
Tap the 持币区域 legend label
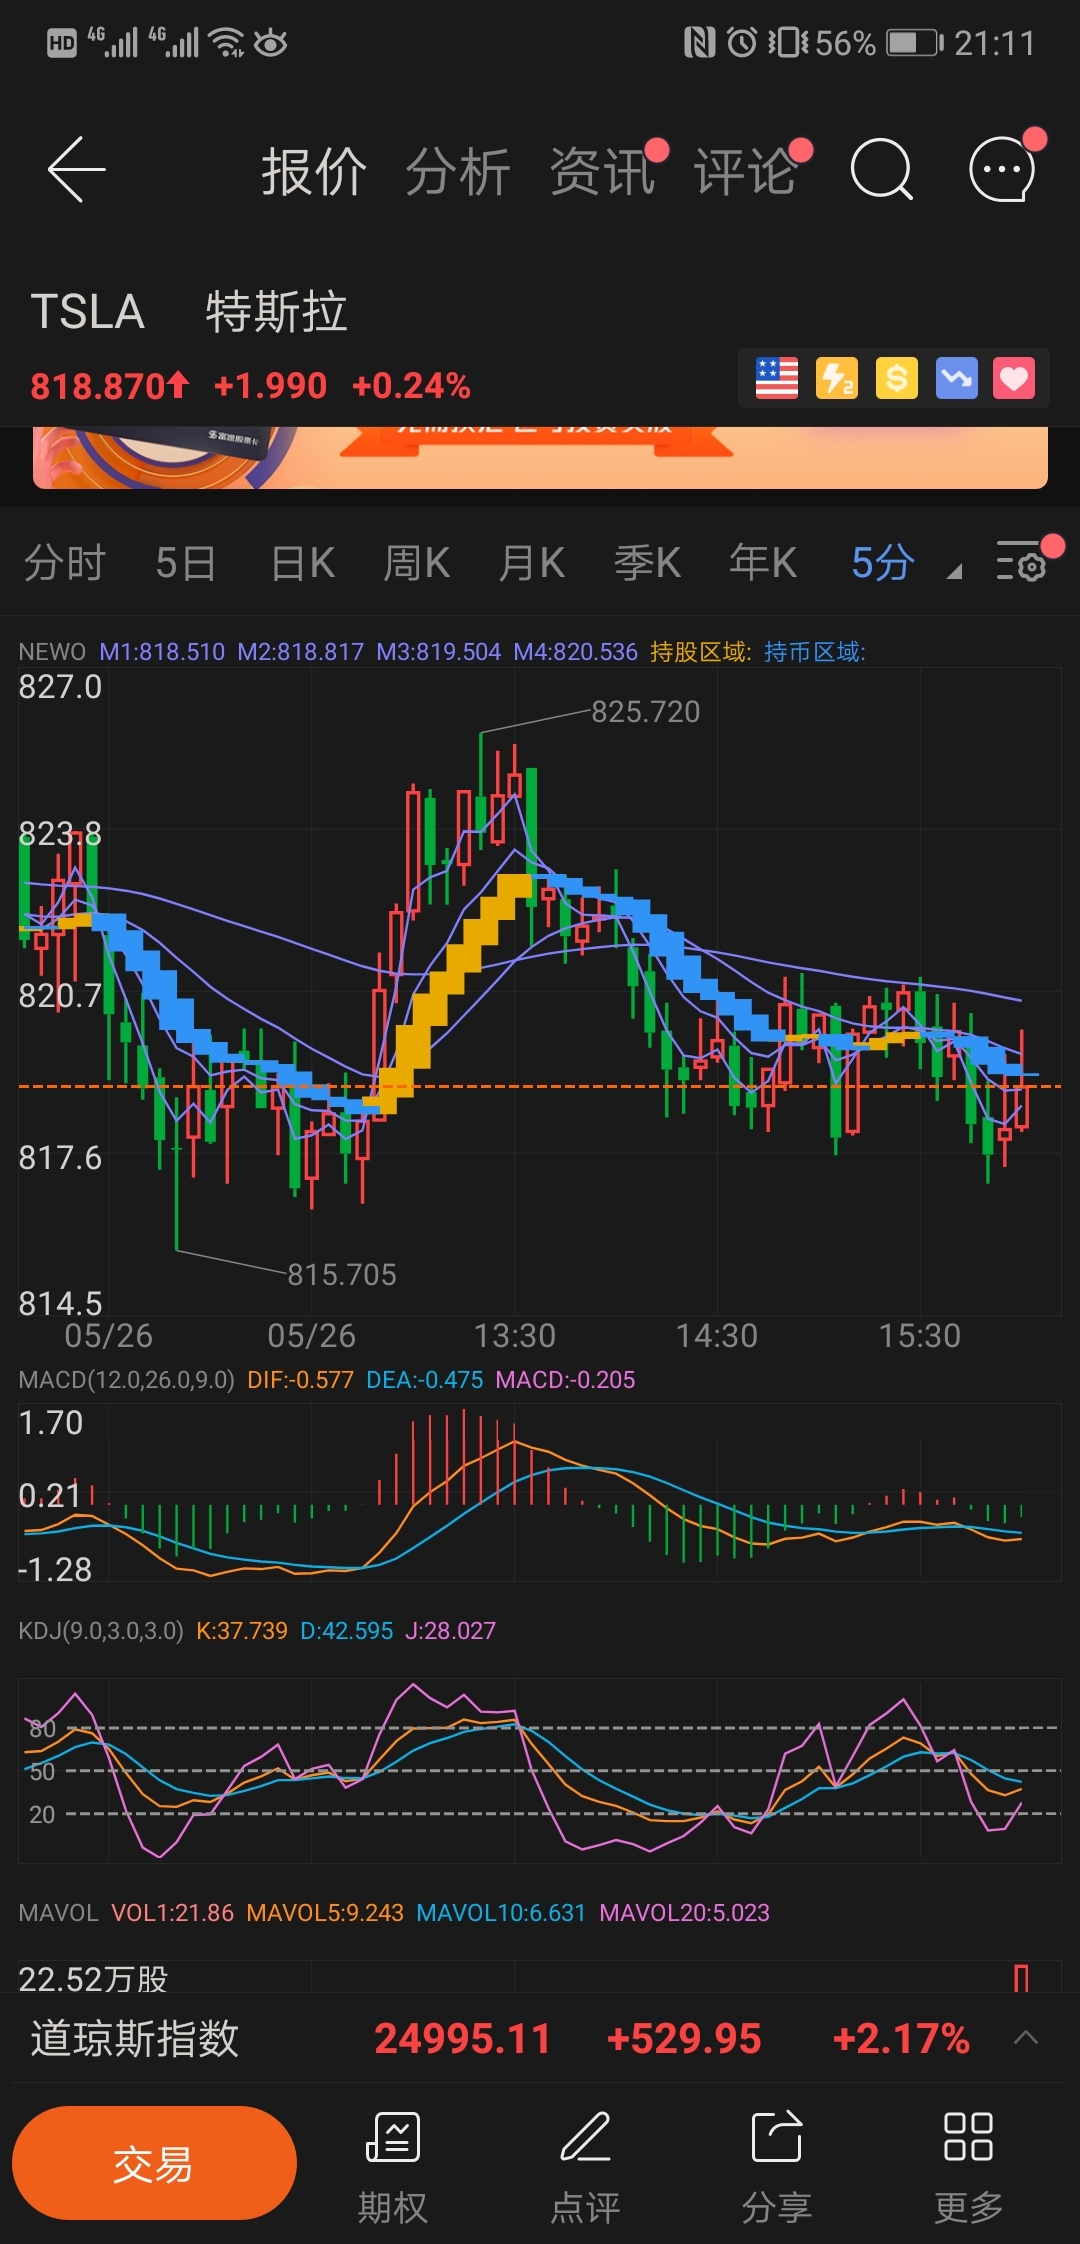pyautogui.click(x=814, y=652)
